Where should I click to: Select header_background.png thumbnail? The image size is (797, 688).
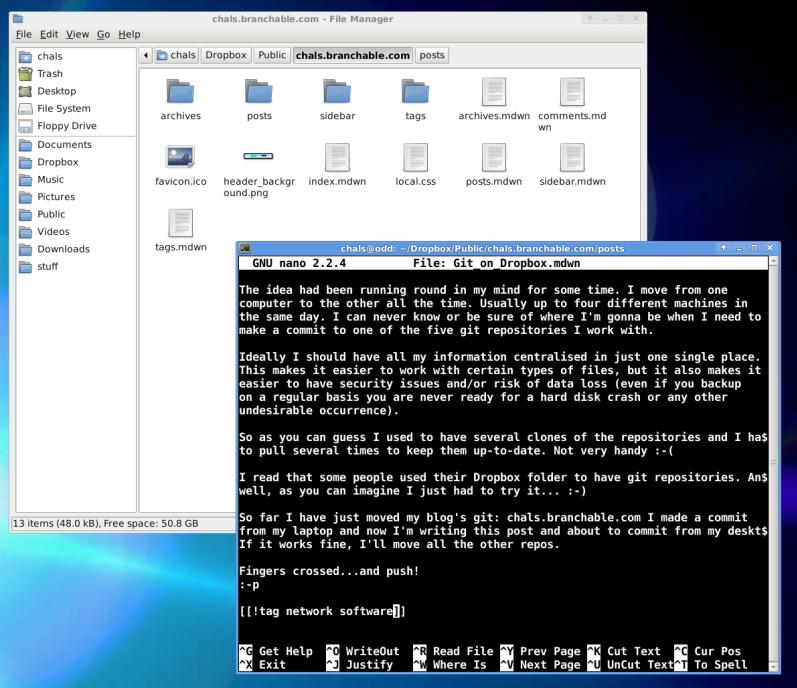[258, 156]
